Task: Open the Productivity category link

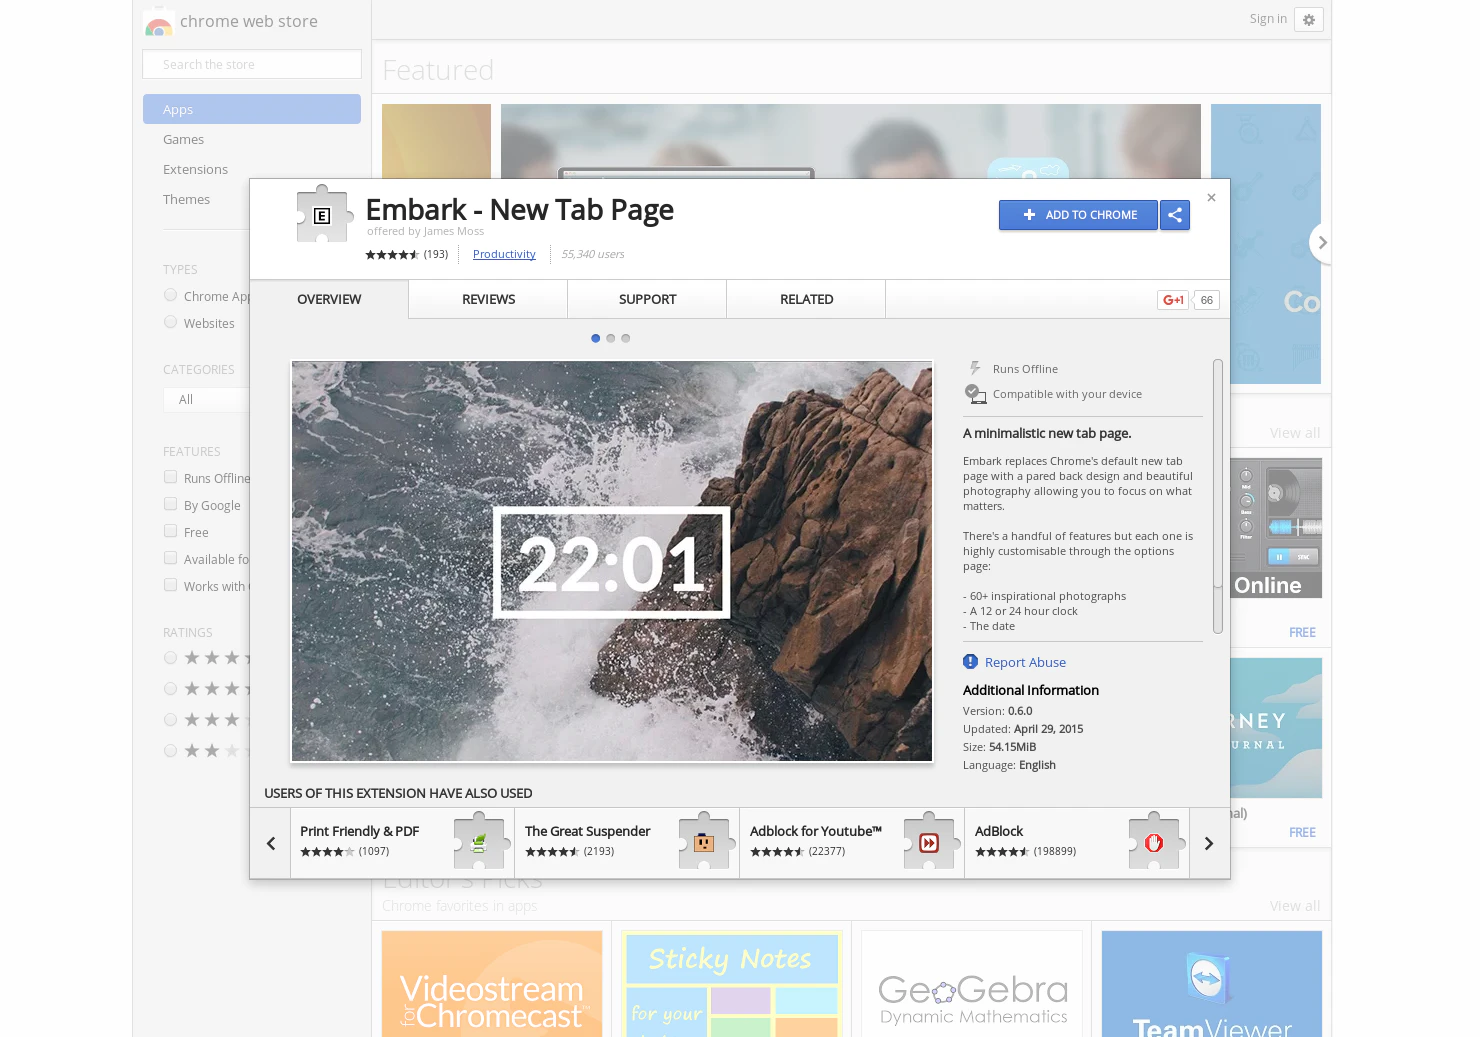Action: click(x=504, y=254)
